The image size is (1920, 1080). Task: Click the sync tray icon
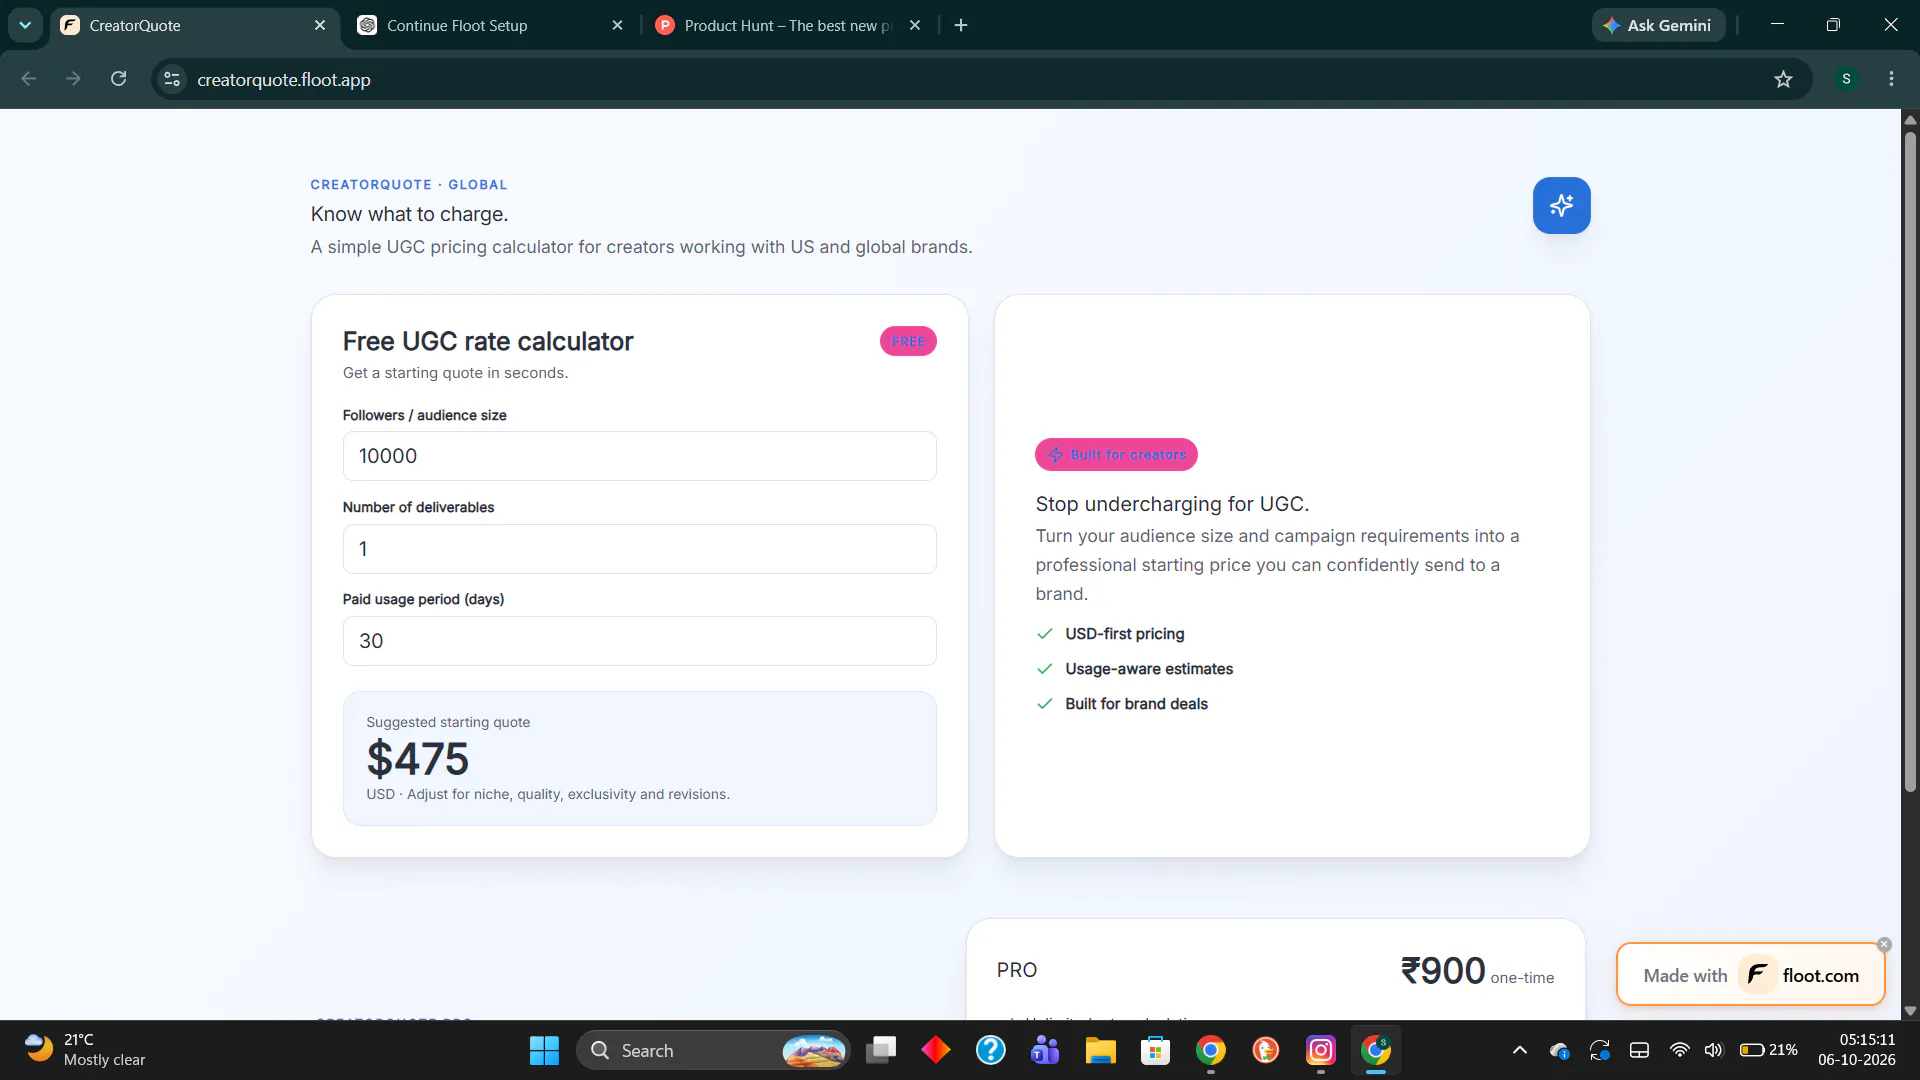(1600, 1050)
